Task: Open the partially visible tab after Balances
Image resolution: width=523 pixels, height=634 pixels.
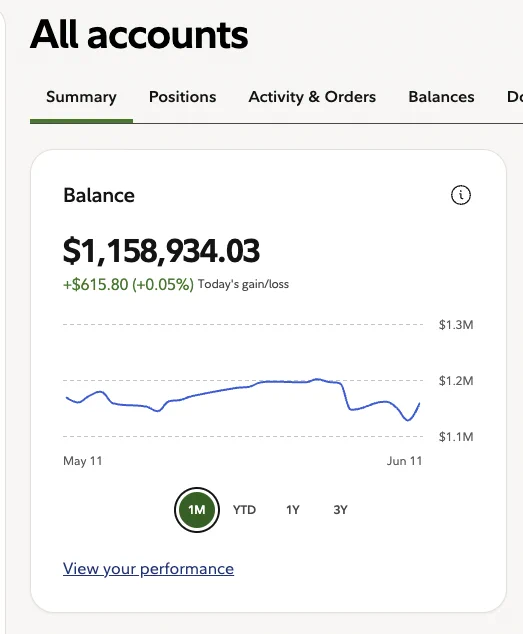Action: [x=515, y=97]
